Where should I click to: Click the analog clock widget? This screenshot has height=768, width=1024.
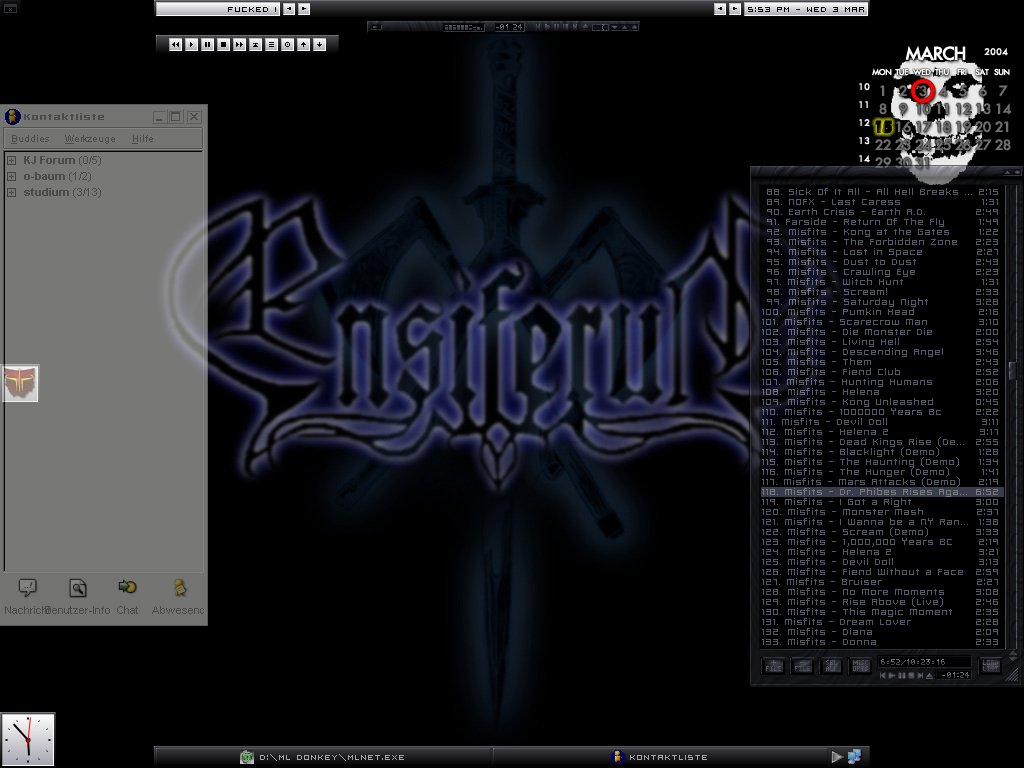pyautogui.click(x=27, y=739)
